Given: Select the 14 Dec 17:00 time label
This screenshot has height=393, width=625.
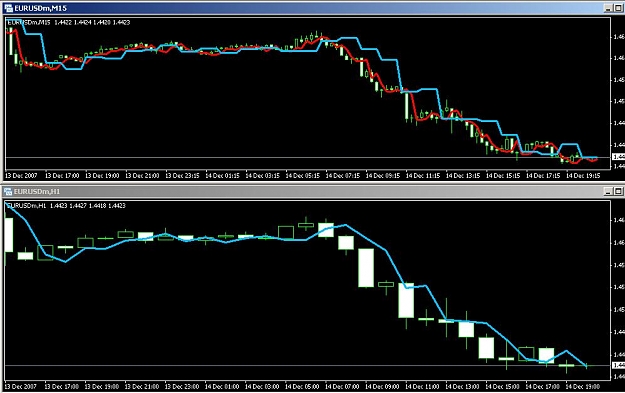Looking at the screenshot, I should 542,386.
